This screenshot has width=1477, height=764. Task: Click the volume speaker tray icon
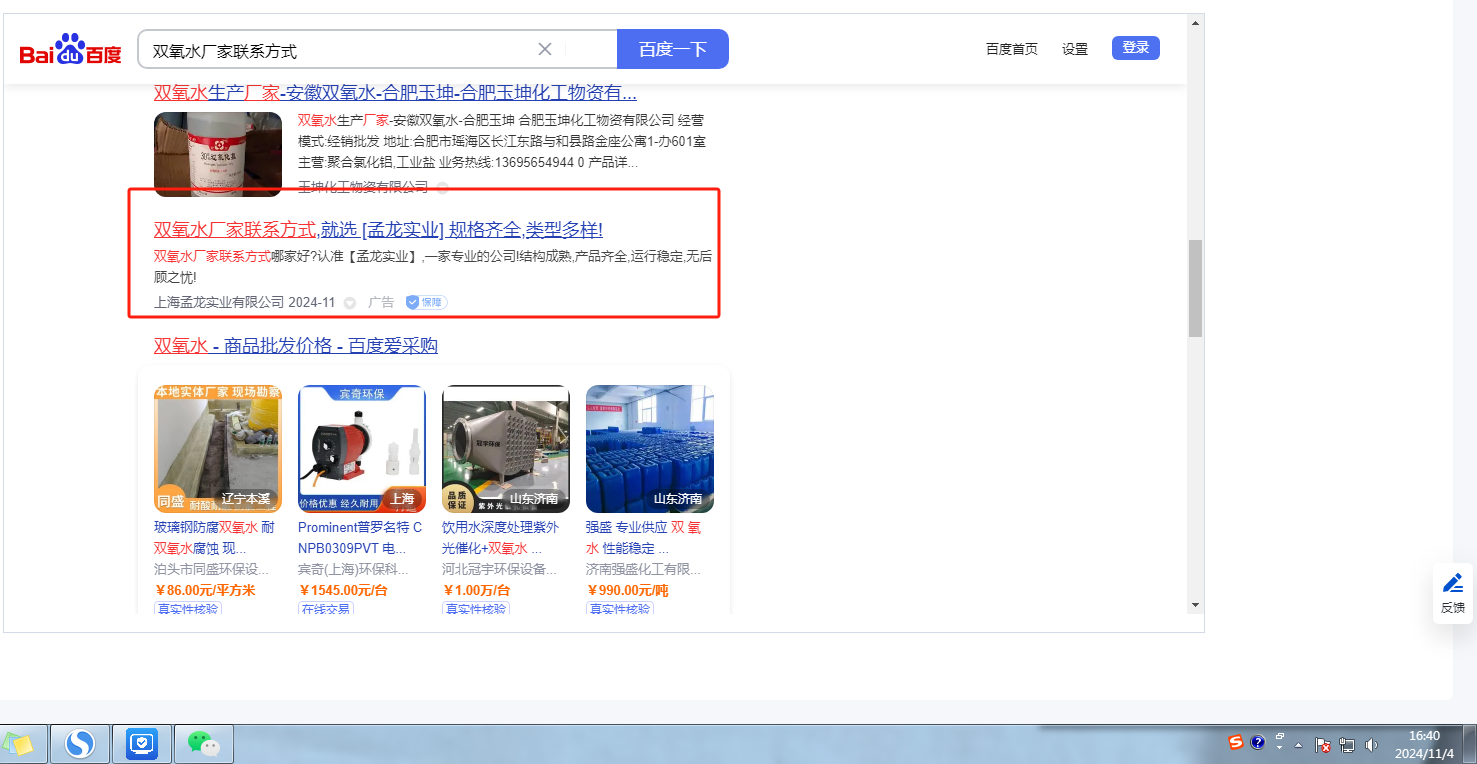(1371, 745)
